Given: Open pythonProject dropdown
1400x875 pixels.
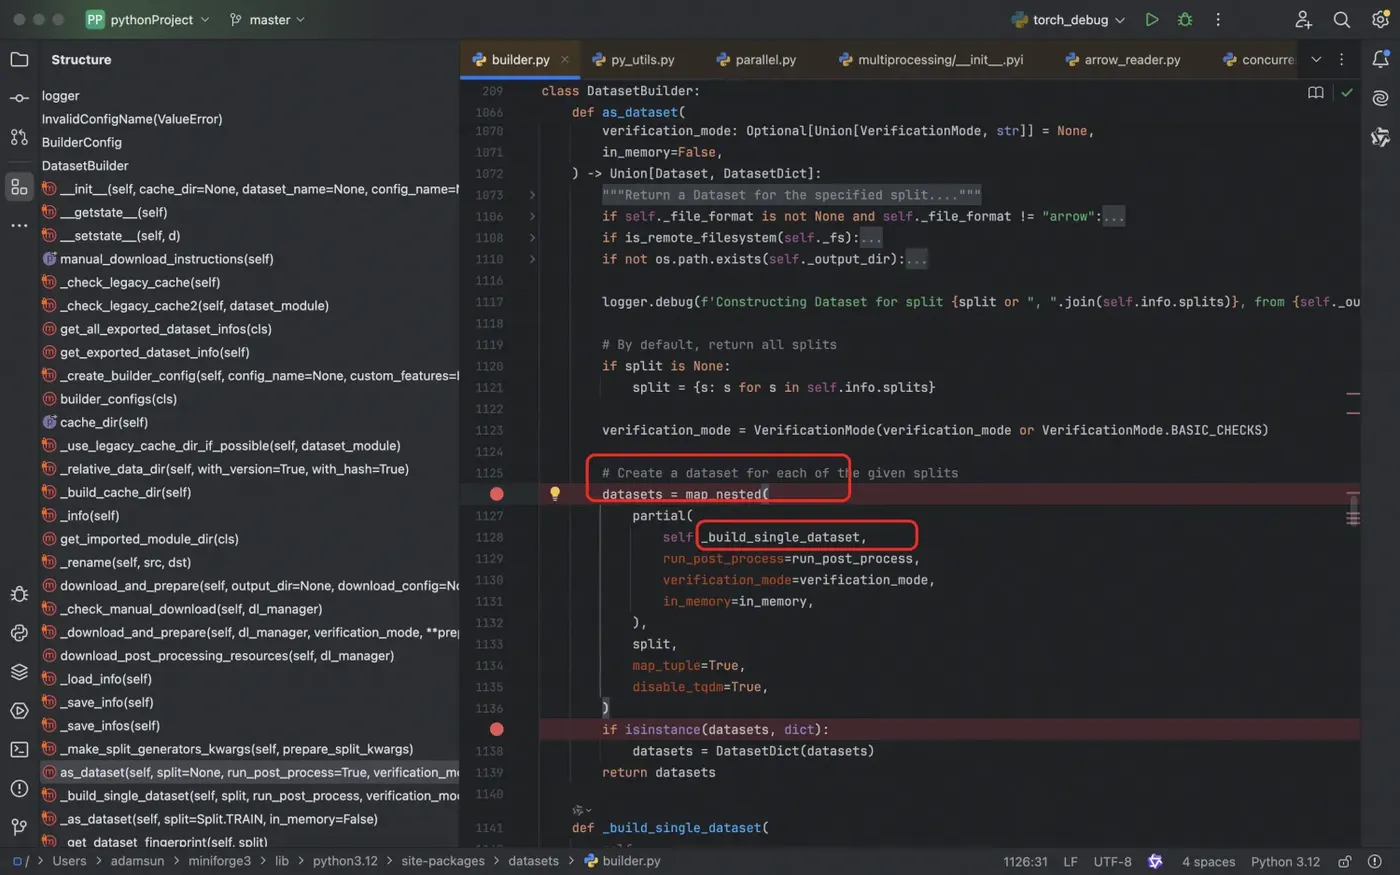Looking at the screenshot, I should (x=148, y=19).
